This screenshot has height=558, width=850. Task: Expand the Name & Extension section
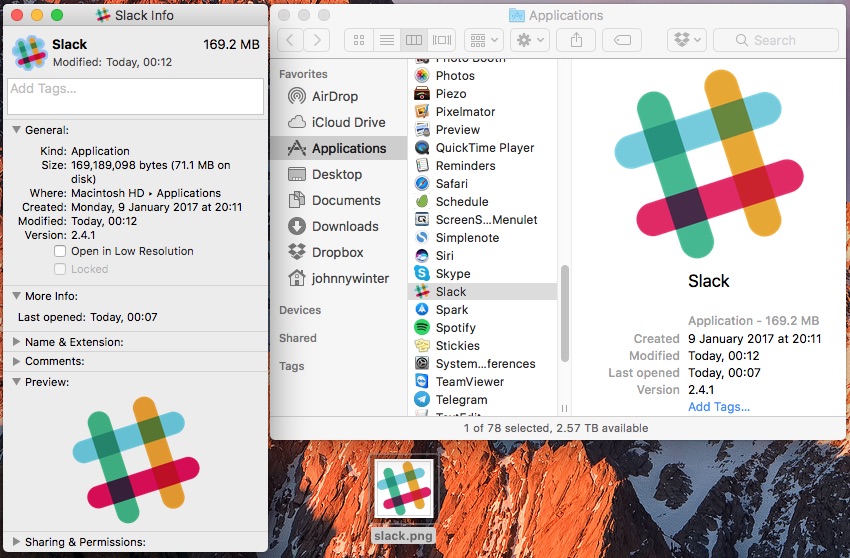click(16, 342)
